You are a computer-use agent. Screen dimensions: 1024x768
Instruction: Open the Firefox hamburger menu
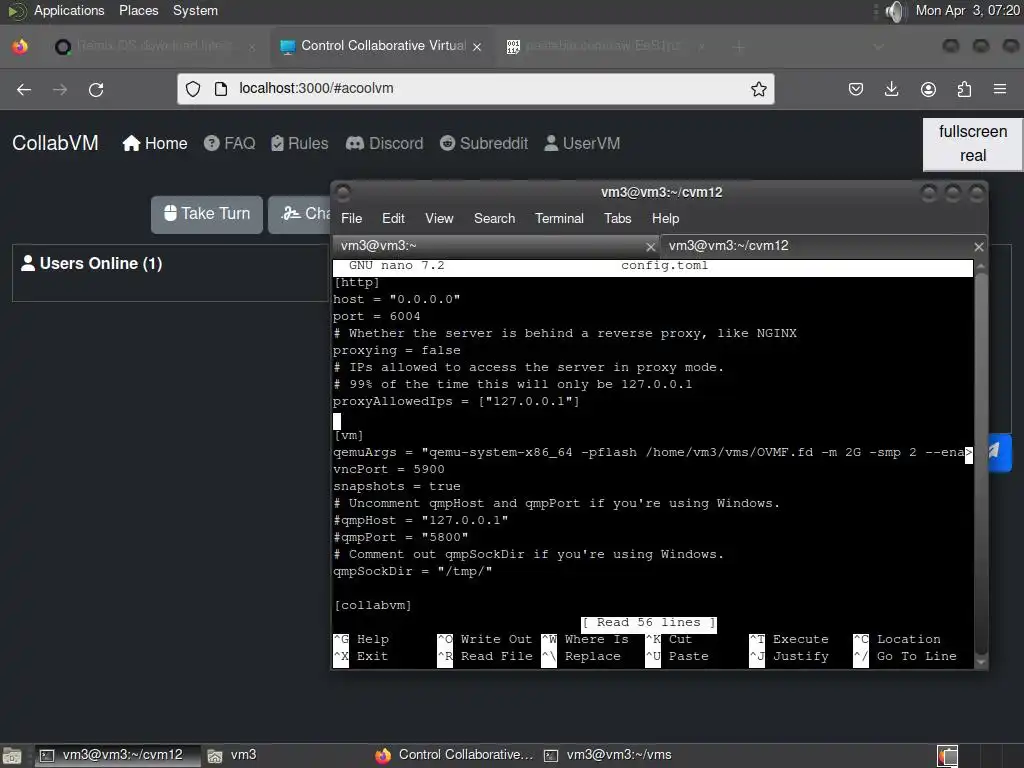tap(1000, 89)
